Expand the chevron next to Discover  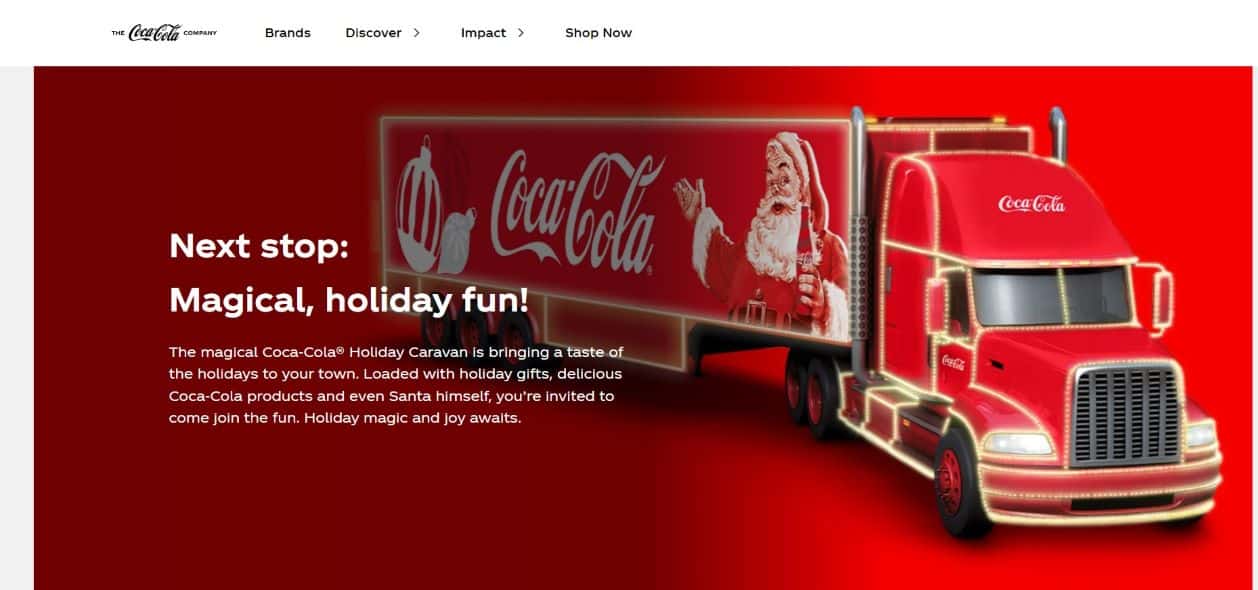pos(416,33)
